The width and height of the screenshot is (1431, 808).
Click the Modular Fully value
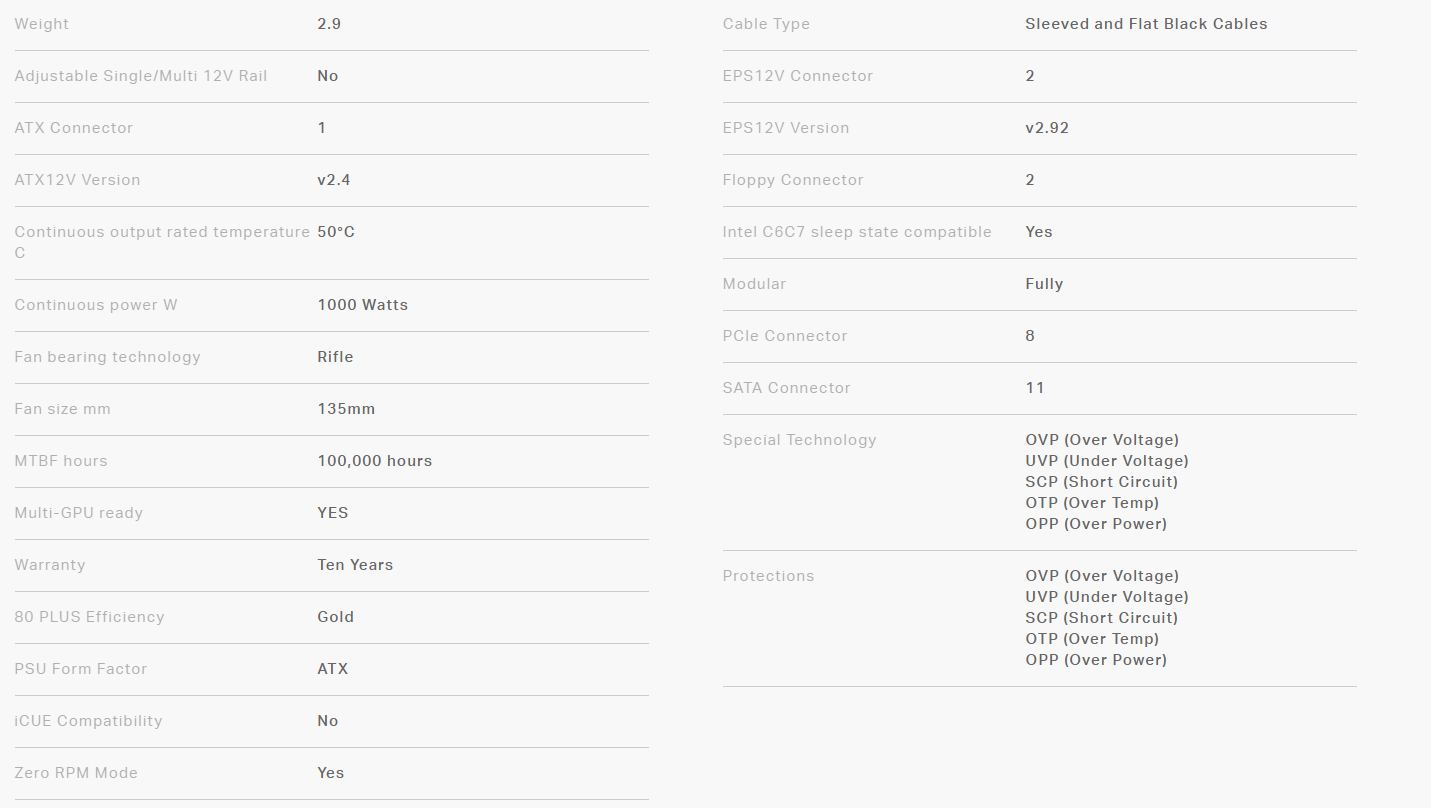coord(1044,284)
